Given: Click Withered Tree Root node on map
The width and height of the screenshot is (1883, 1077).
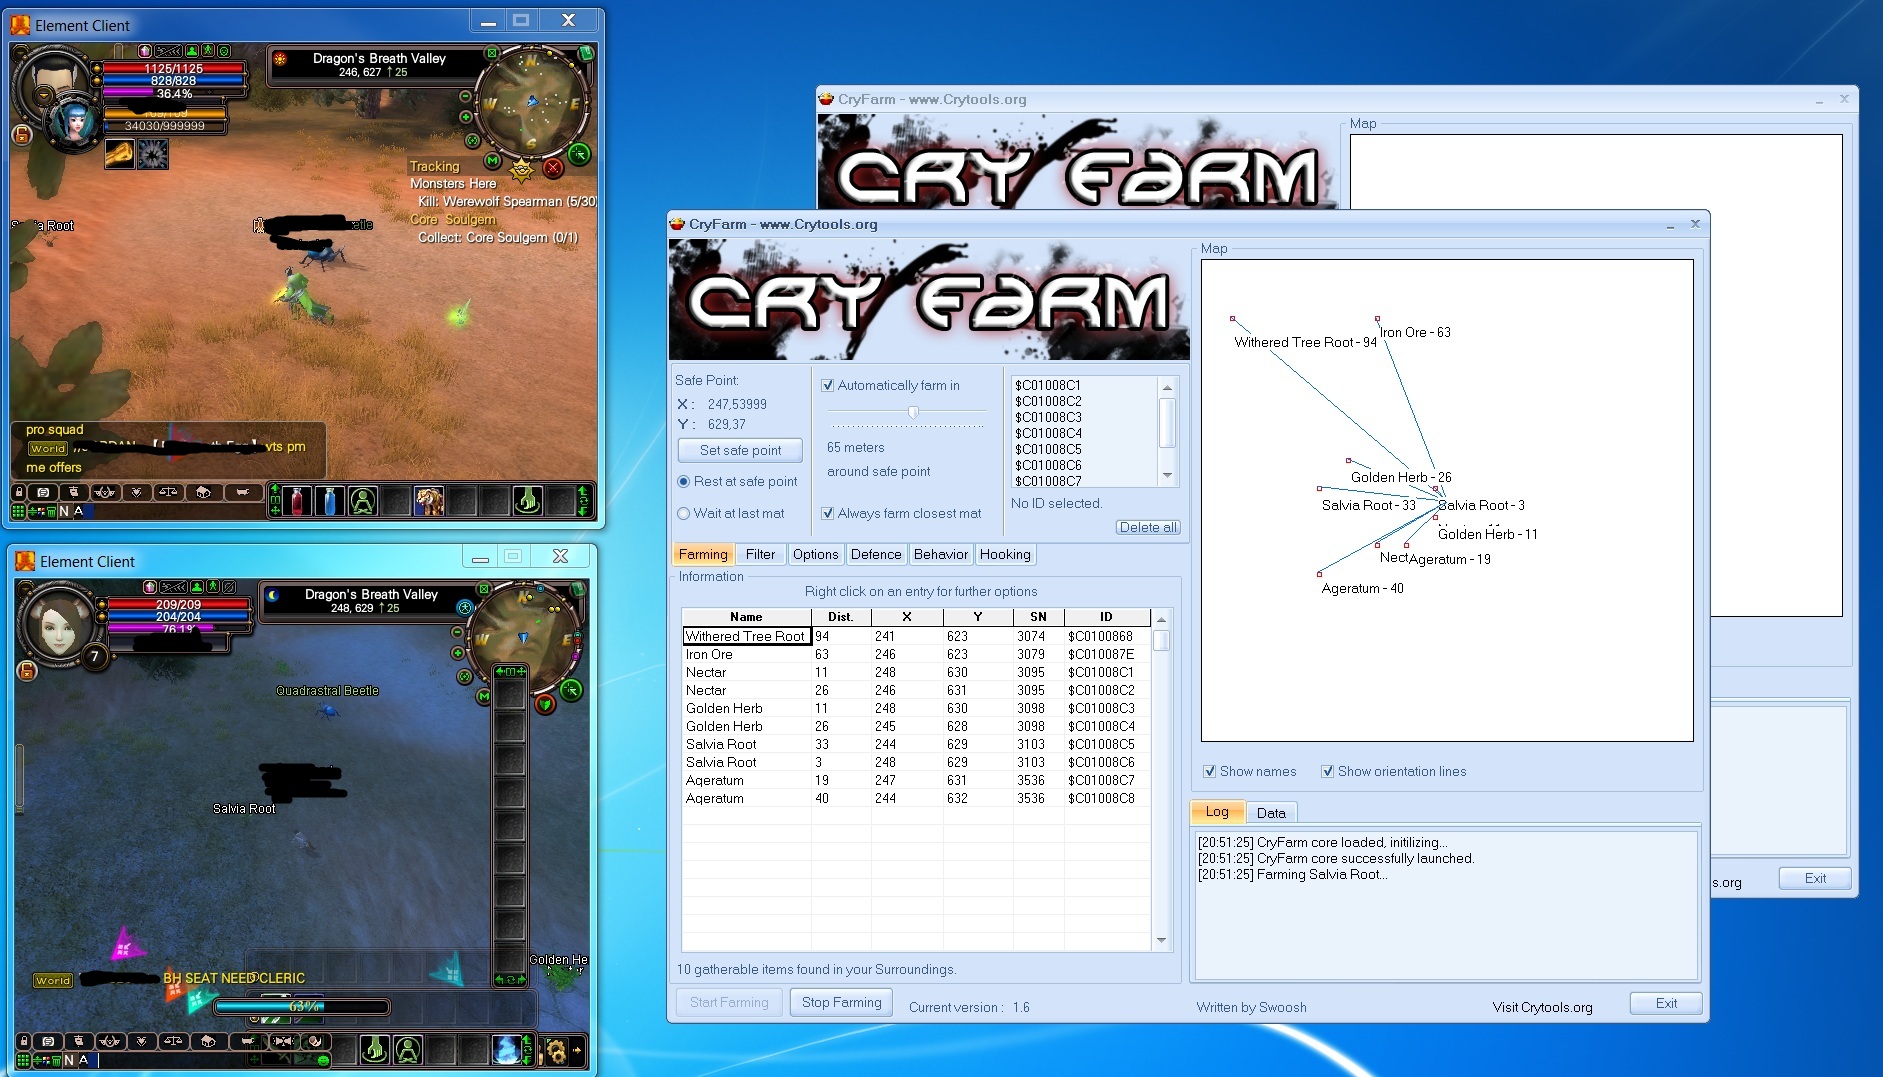Looking at the screenshot, I should click(1233, 319).
